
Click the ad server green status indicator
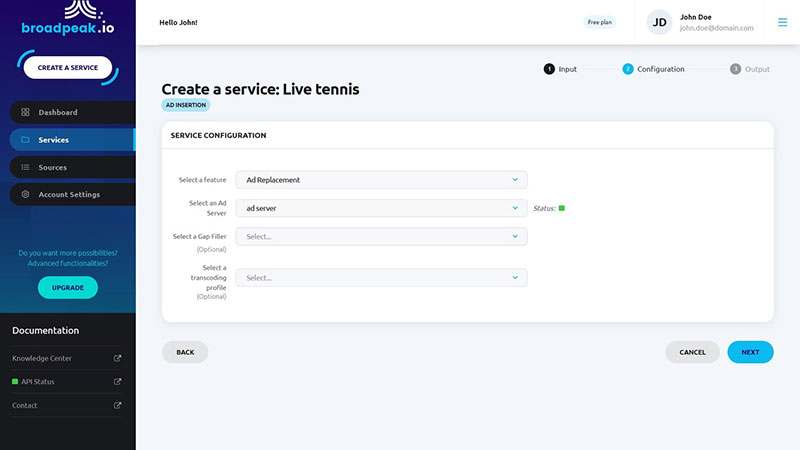[562, 208]
